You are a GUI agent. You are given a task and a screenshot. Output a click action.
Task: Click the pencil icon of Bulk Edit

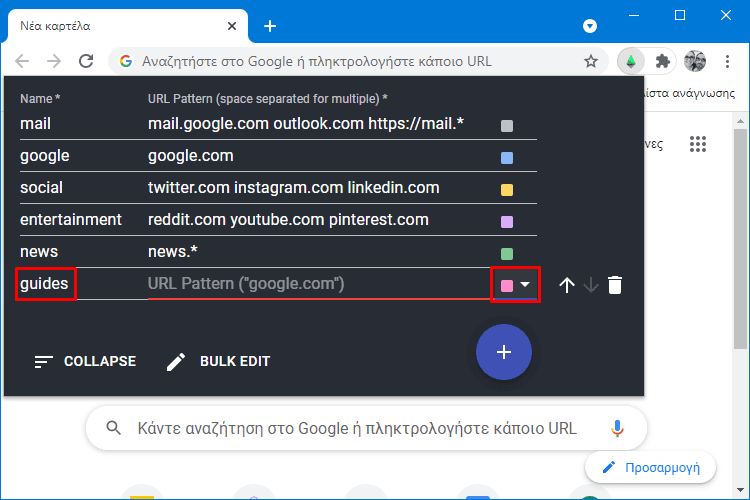click(176, 362)
